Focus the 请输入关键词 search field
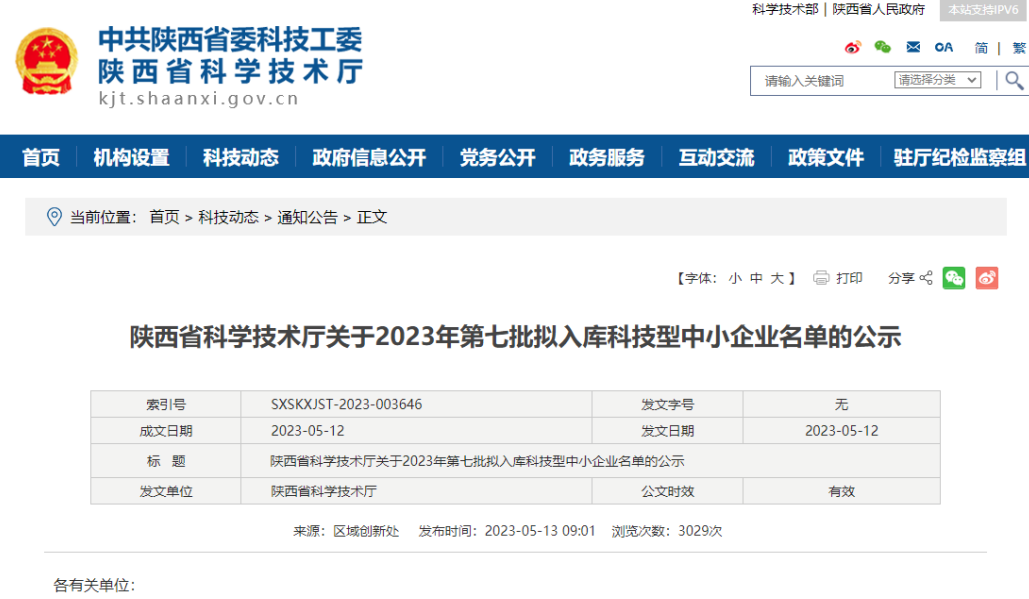Viewport: 1029px width, 599px height. 820,81
